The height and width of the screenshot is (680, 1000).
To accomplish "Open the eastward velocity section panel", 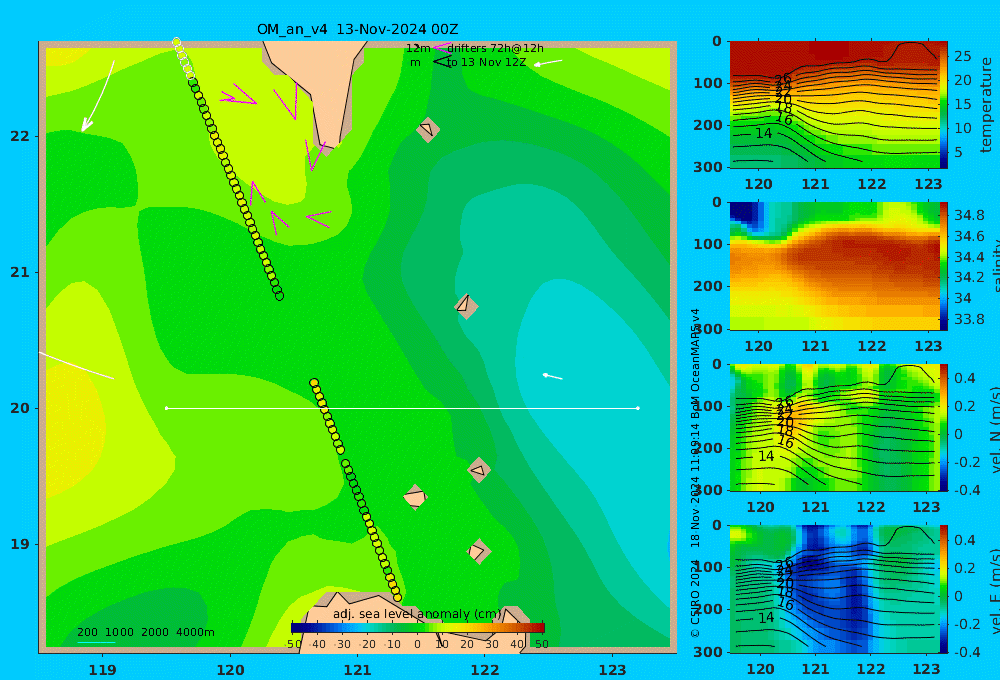I will pos(833,589).
